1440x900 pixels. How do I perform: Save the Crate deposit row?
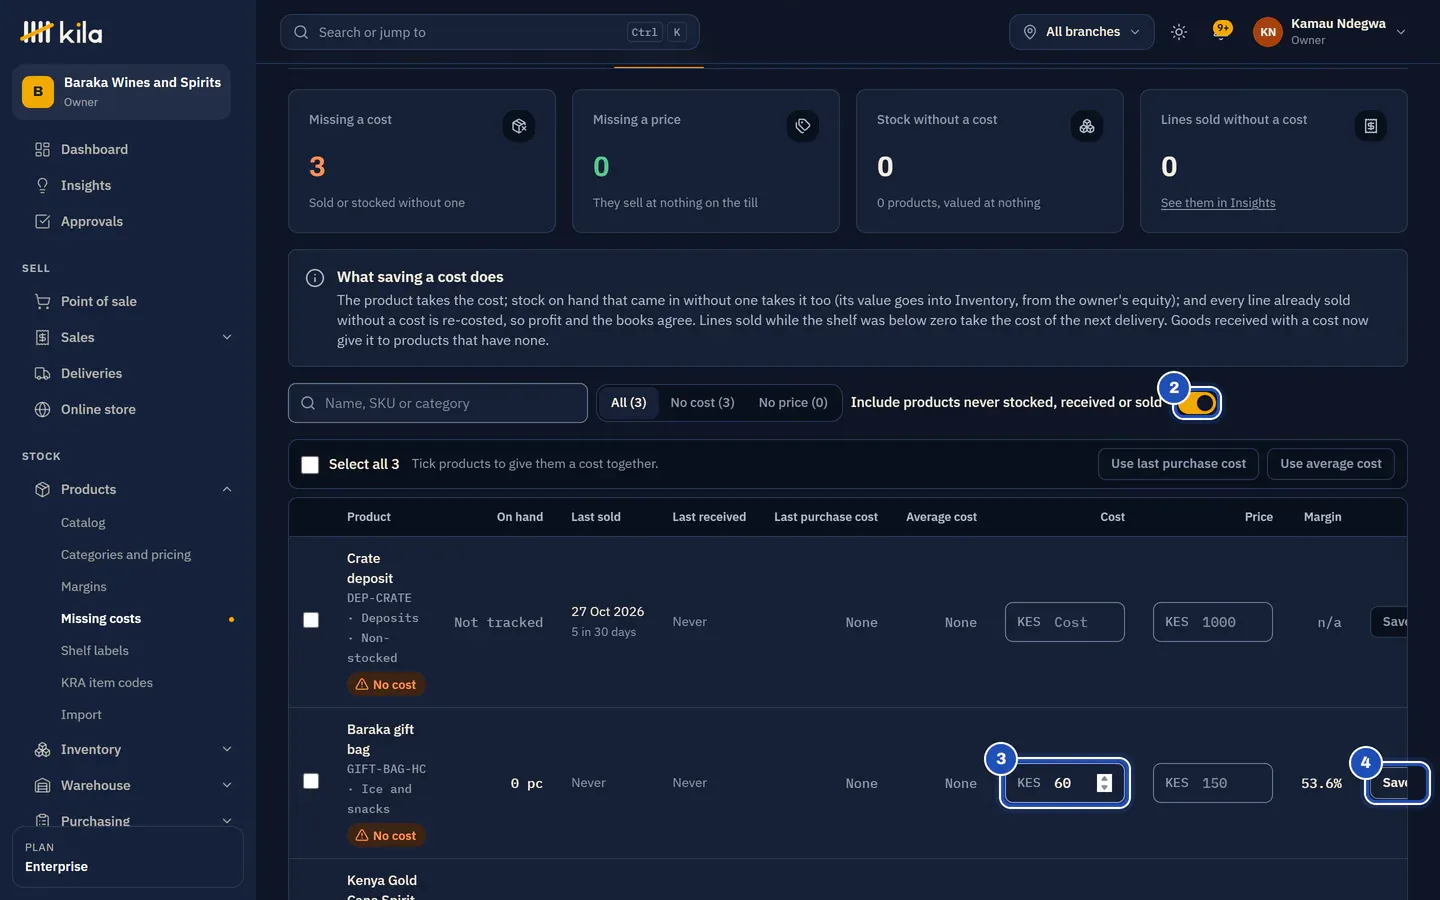(1390, 622)
